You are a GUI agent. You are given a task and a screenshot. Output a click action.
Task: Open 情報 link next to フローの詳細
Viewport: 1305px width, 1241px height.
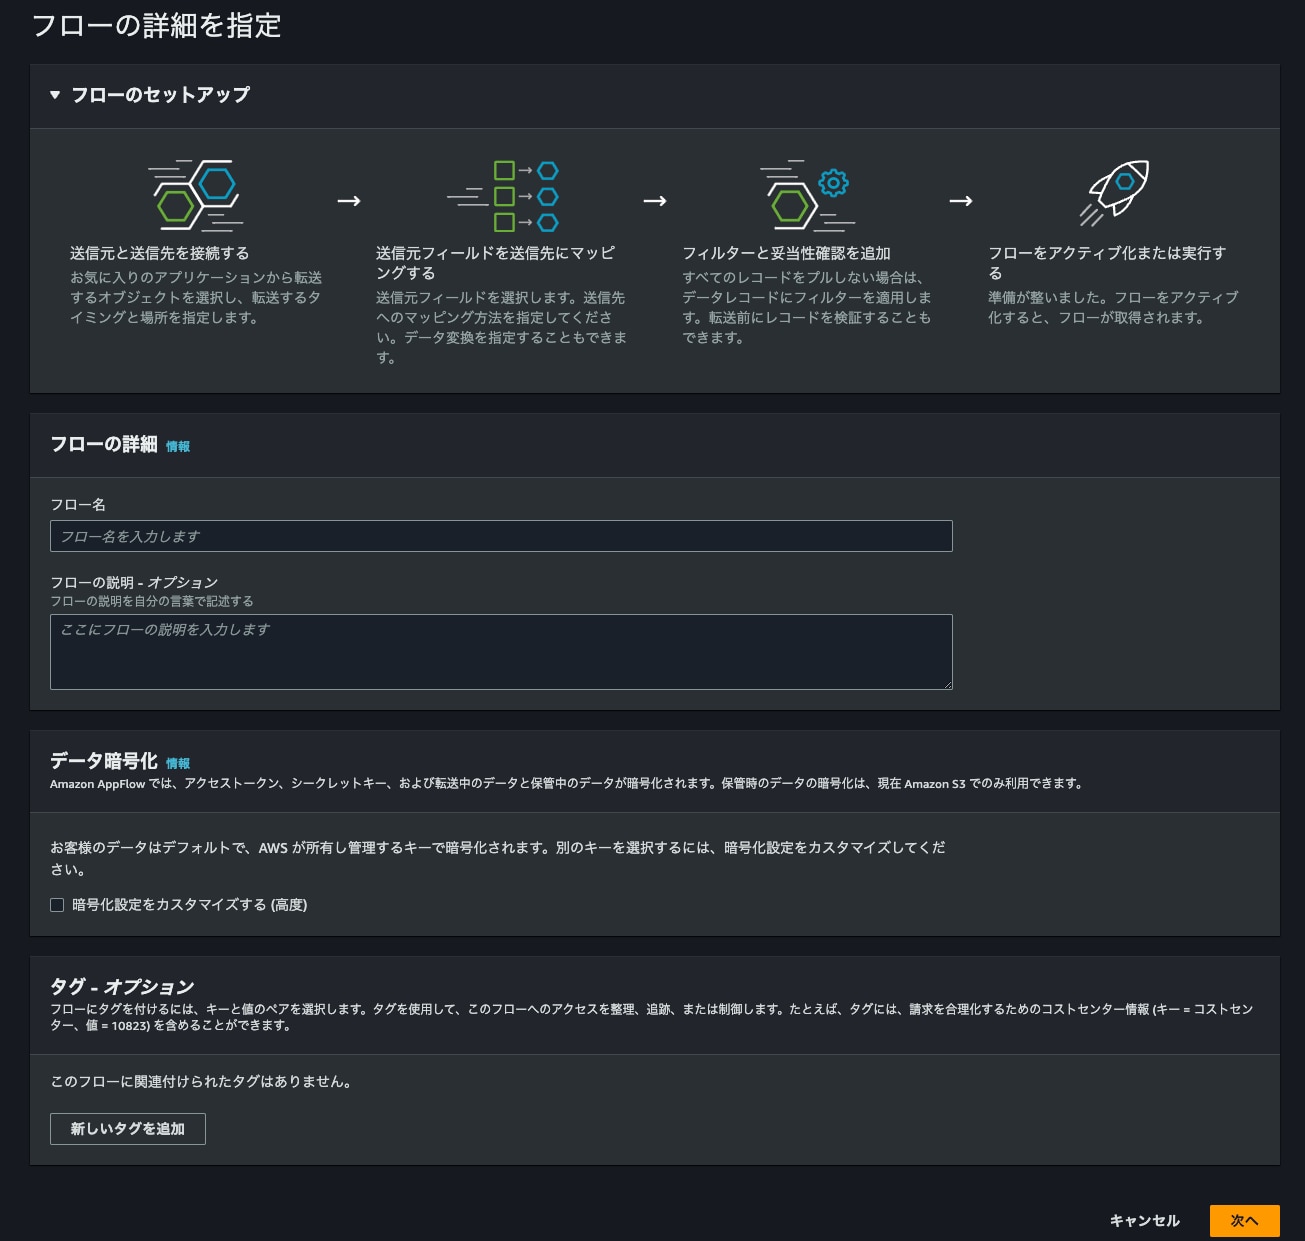click(178, 447)
